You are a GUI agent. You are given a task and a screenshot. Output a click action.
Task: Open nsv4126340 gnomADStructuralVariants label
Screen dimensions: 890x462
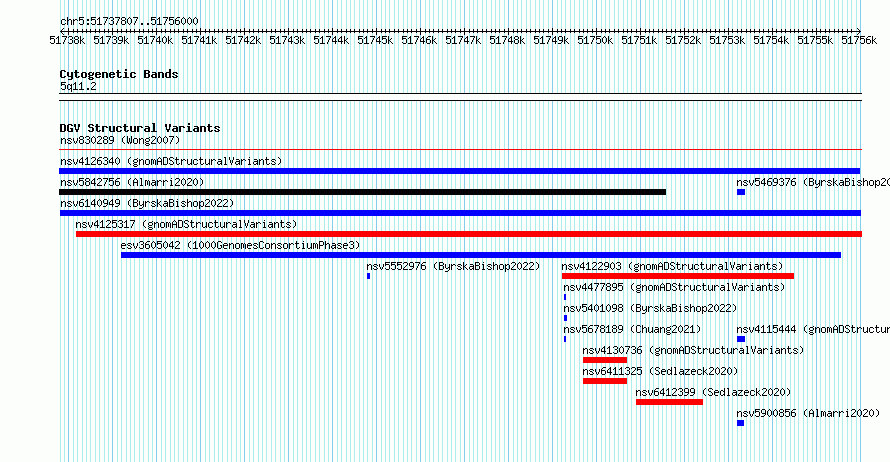pos(171,161)
